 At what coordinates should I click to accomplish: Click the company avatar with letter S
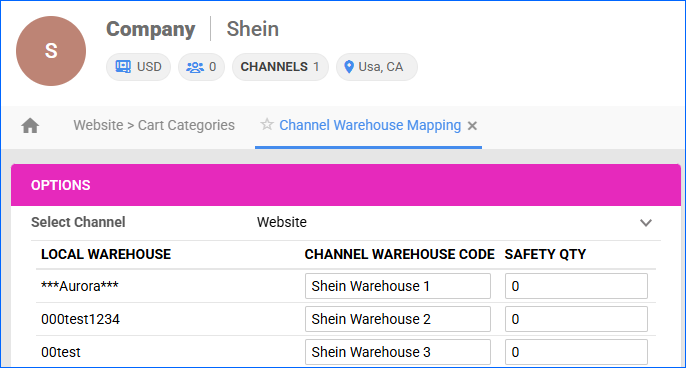[51, 51]
